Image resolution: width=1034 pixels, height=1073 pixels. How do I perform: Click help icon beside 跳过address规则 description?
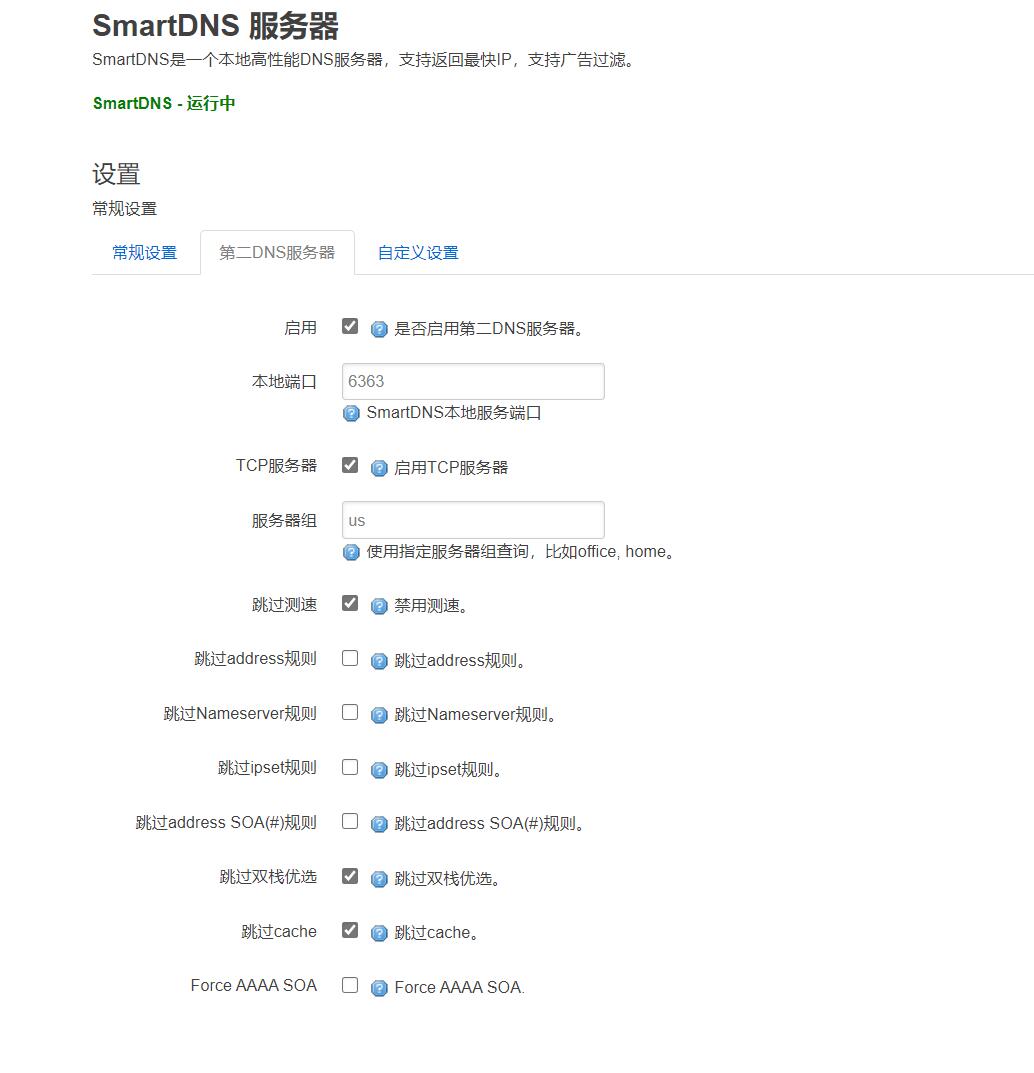379,662
